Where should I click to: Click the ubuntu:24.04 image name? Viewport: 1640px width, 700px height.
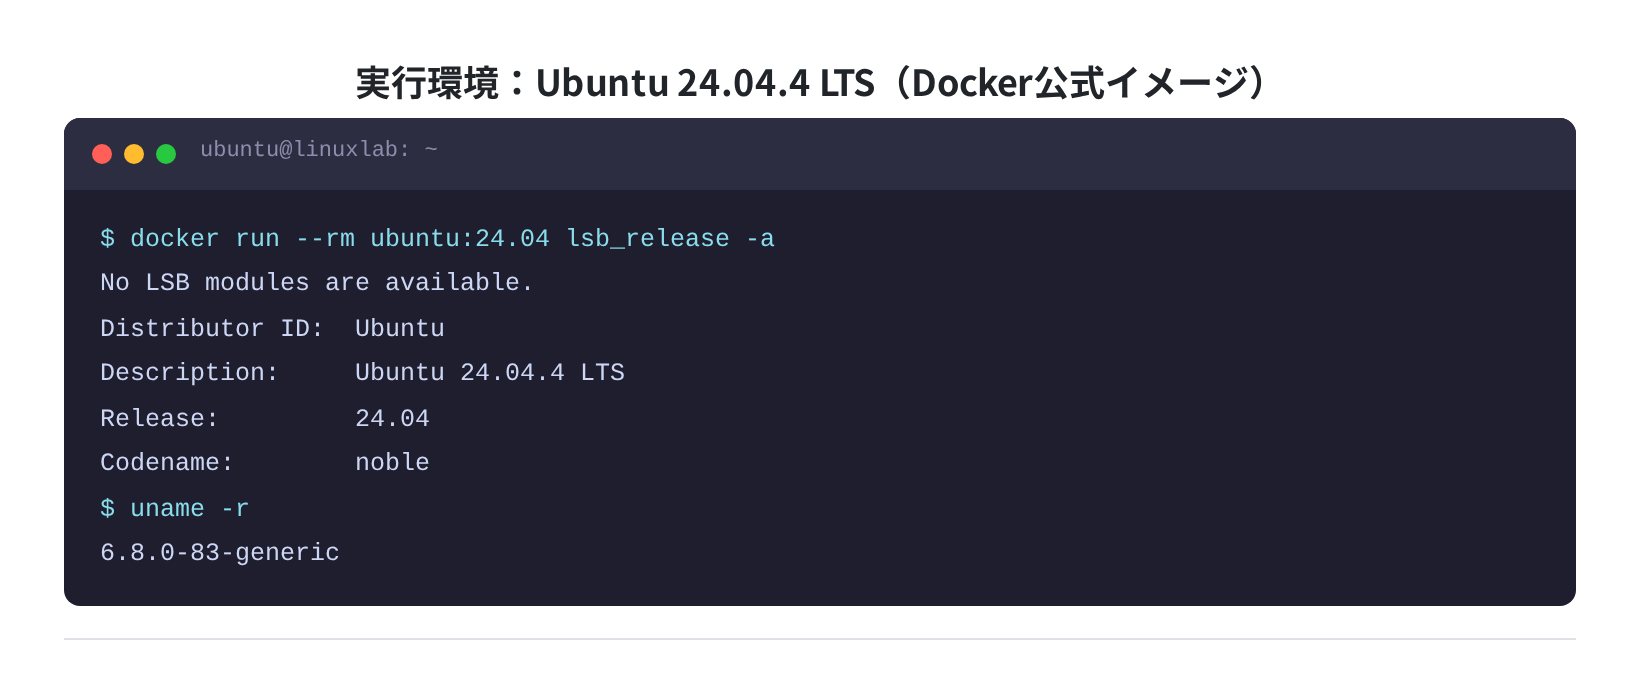(460, 239)
